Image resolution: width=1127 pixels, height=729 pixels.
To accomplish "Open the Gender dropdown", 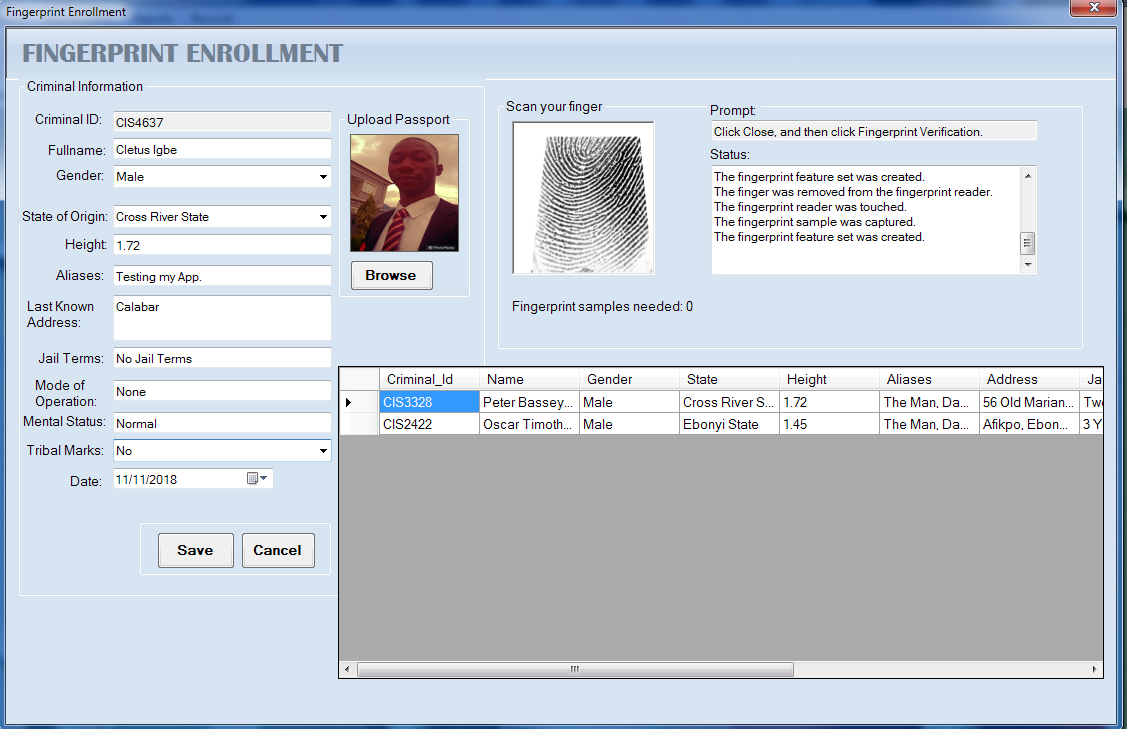I will pyautogui.click(x=324, y=177).
